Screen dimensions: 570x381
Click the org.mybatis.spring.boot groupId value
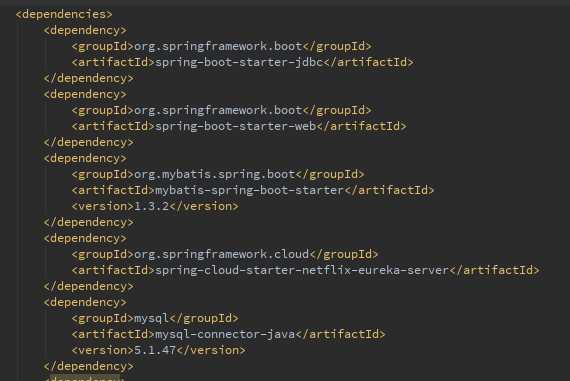[x=214, y=174]
